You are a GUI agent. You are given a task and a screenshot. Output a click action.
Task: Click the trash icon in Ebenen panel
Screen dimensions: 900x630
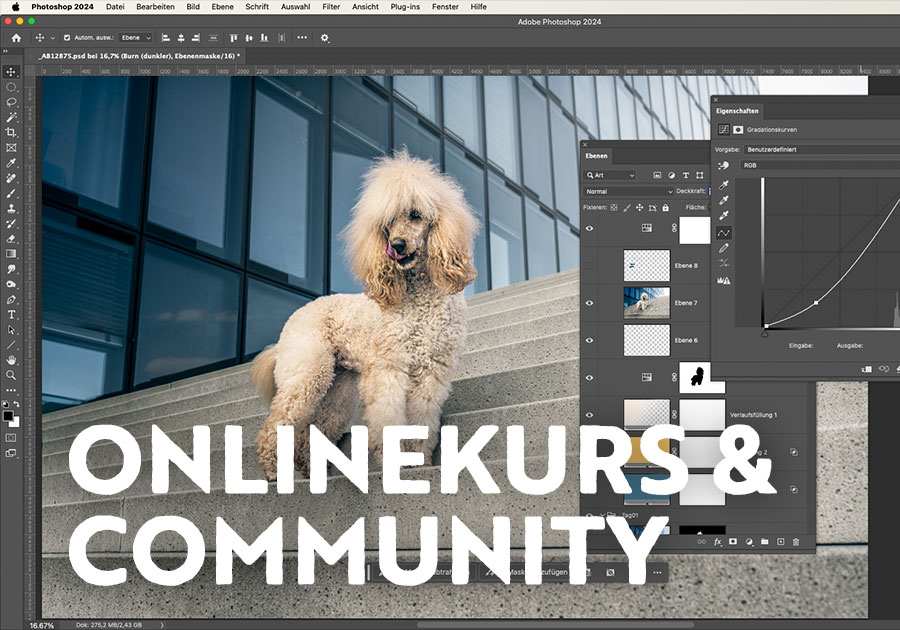[796, 541]
